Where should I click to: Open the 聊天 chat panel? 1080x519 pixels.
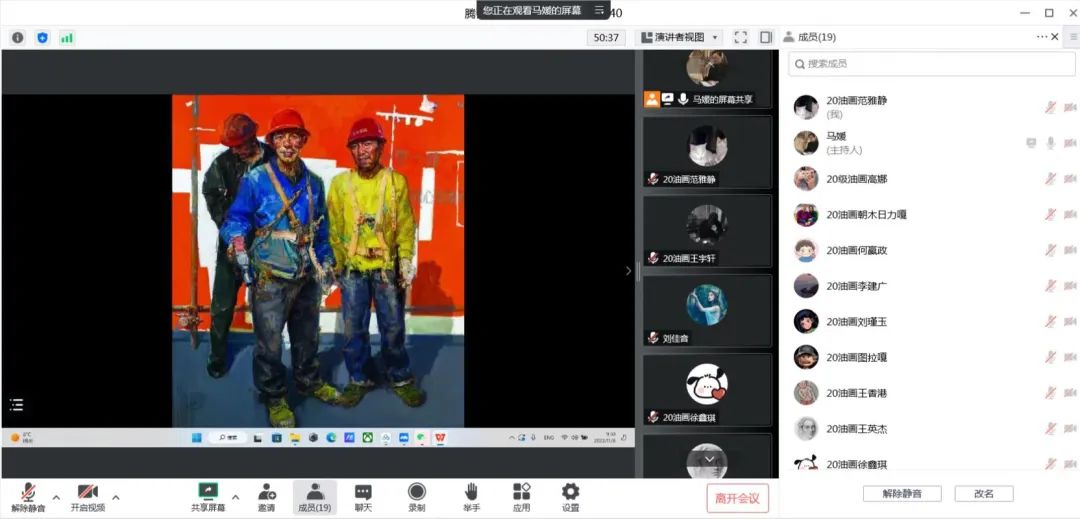(x=363, y=498)
